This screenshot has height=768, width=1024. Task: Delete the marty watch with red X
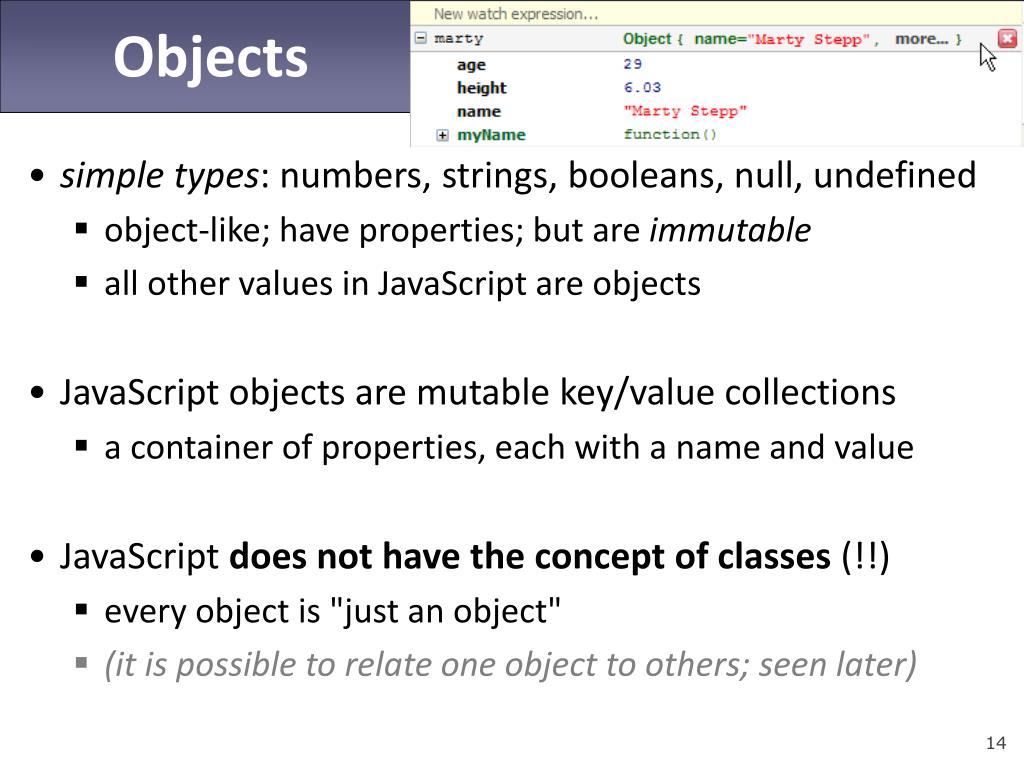coord(1008,39)
